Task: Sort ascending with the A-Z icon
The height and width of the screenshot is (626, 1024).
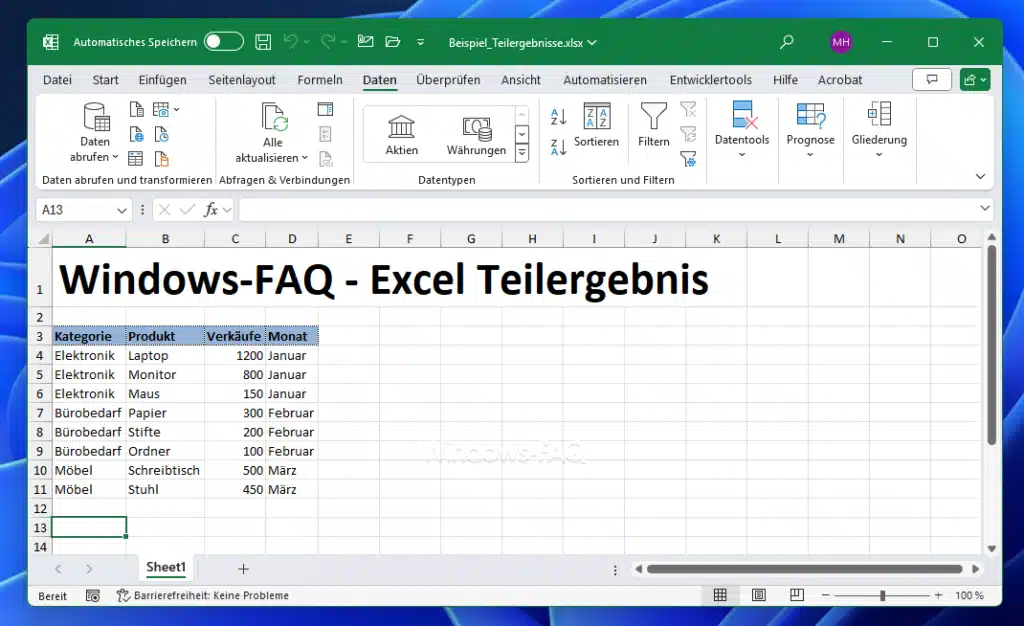Action: point(558,117)
